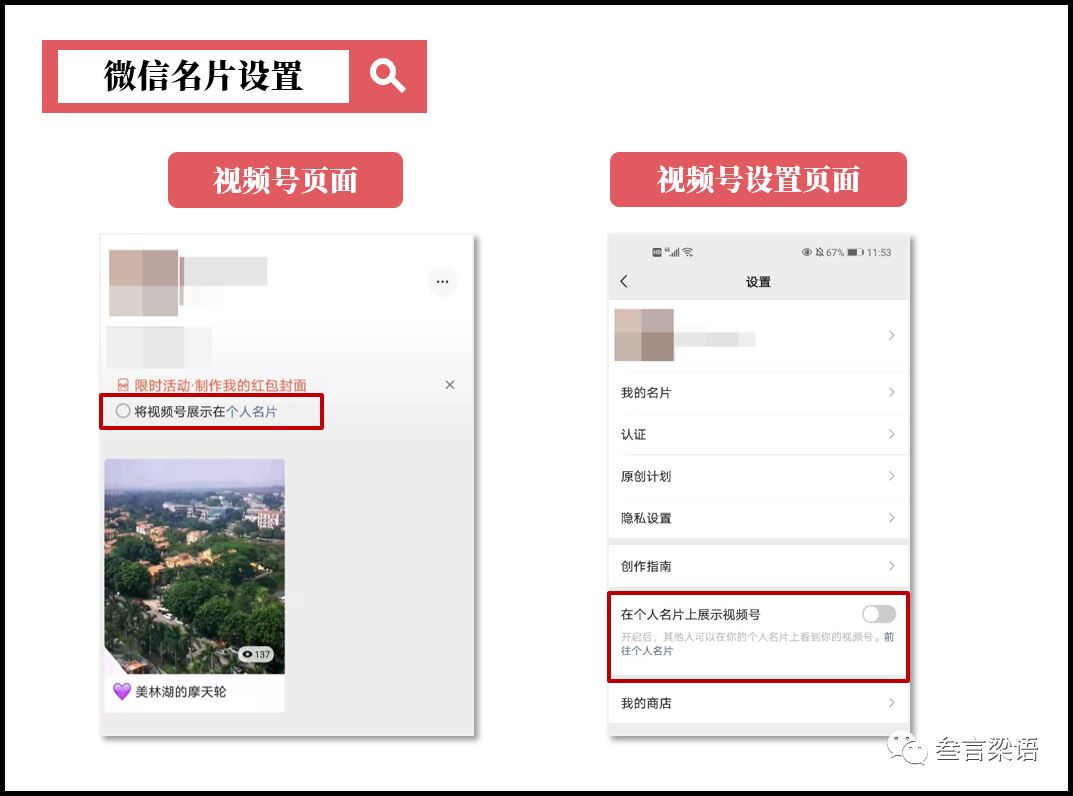Viewport: 1073px width, 796px height.
Task: Dismiss the red envelope cover promotion banner
Action: 450,385
